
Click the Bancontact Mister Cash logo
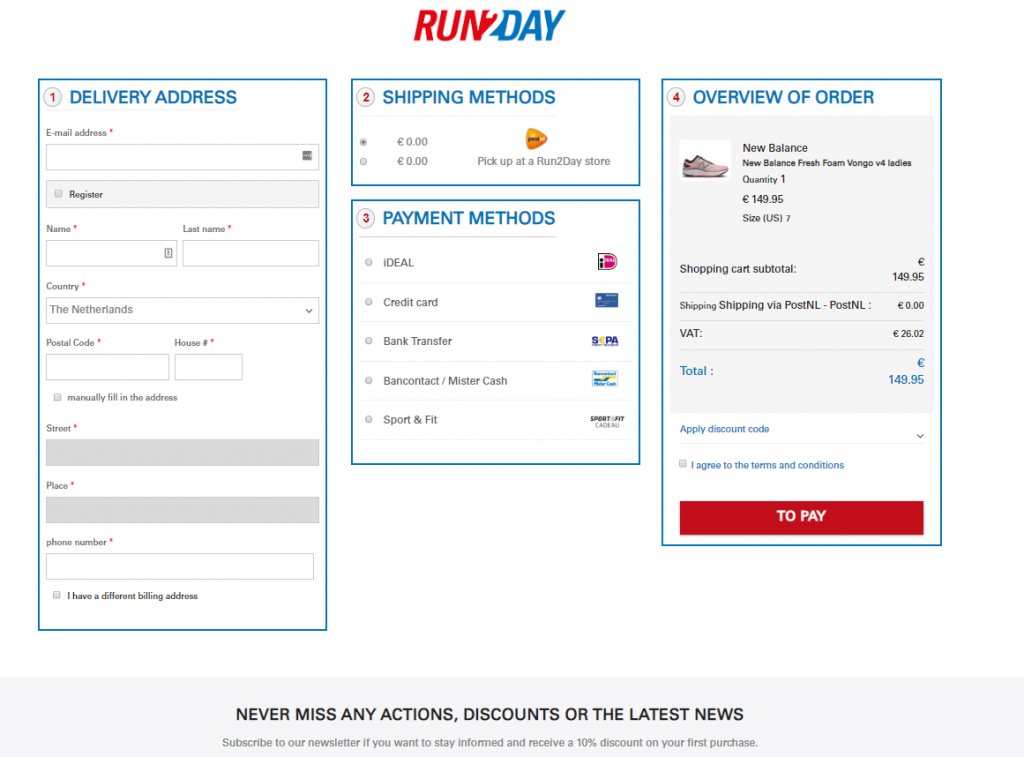(x=605, y=379)
